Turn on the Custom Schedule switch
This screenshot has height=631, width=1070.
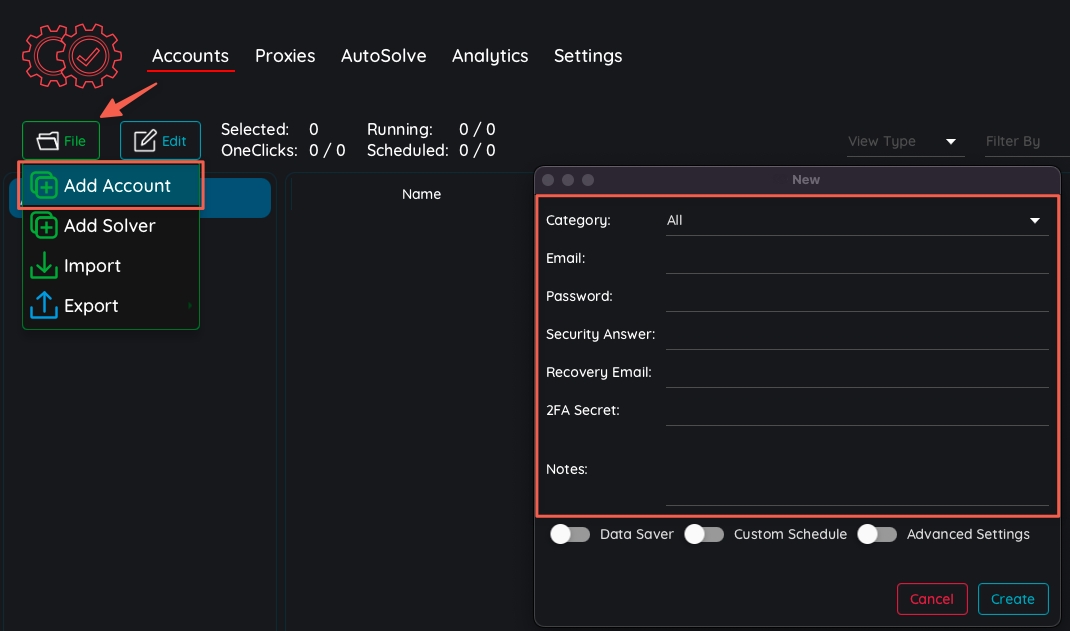point(704,534)
